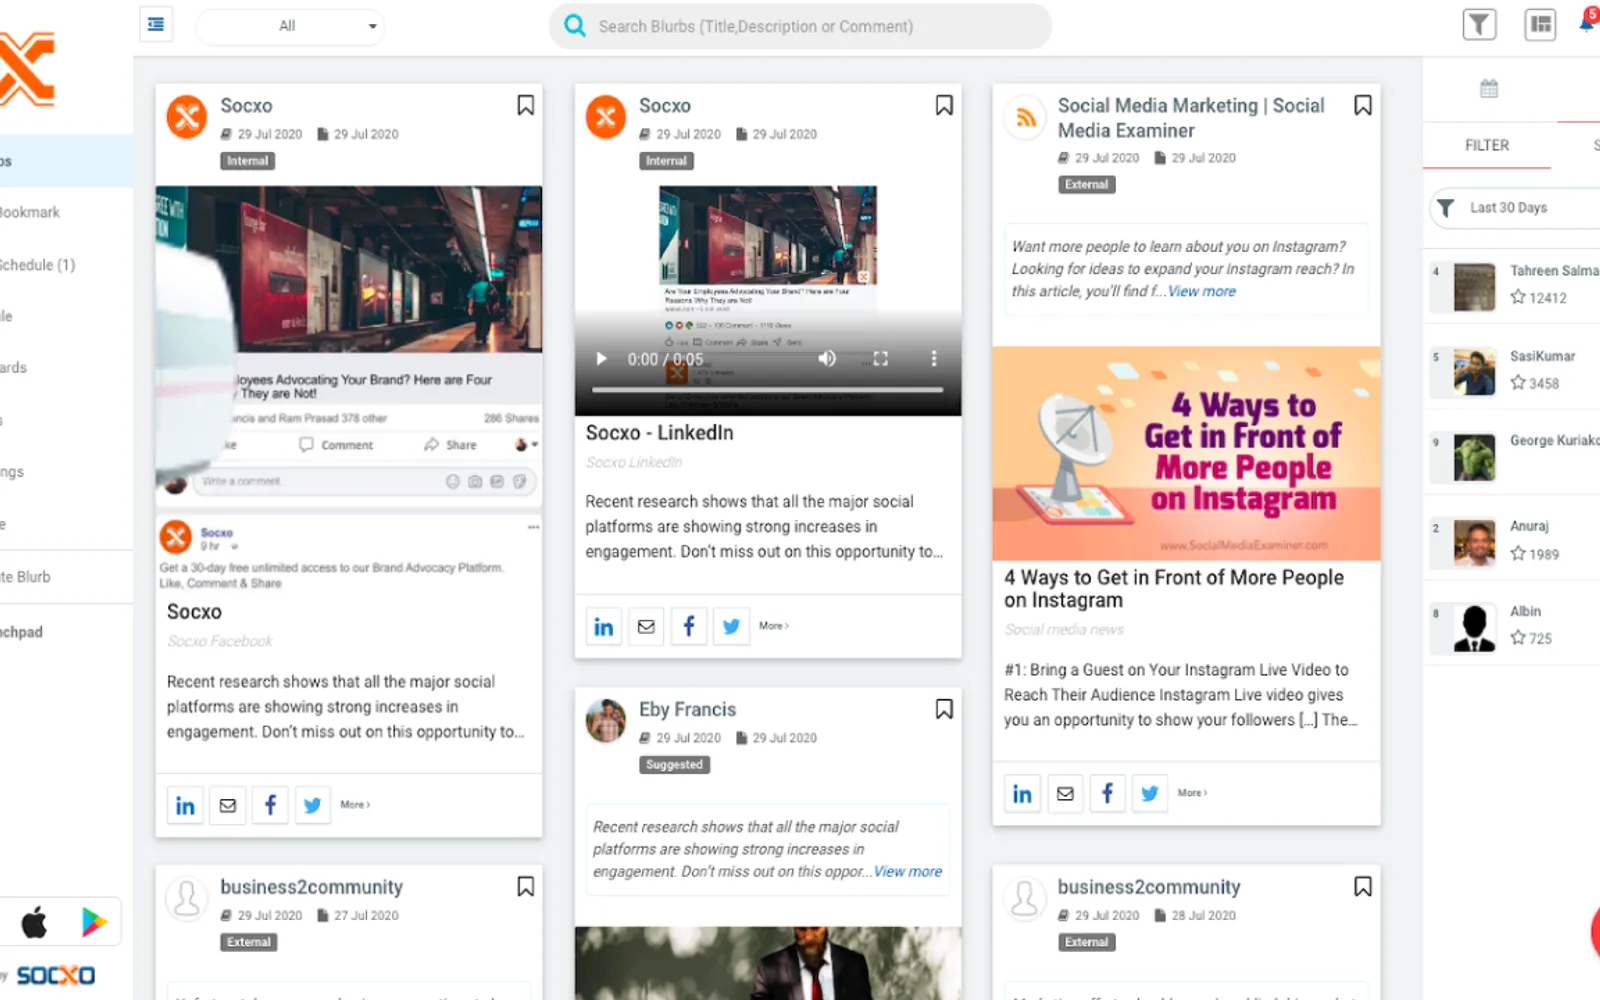Open the 4 Ways Instagram article image

tap(1186, 453)
